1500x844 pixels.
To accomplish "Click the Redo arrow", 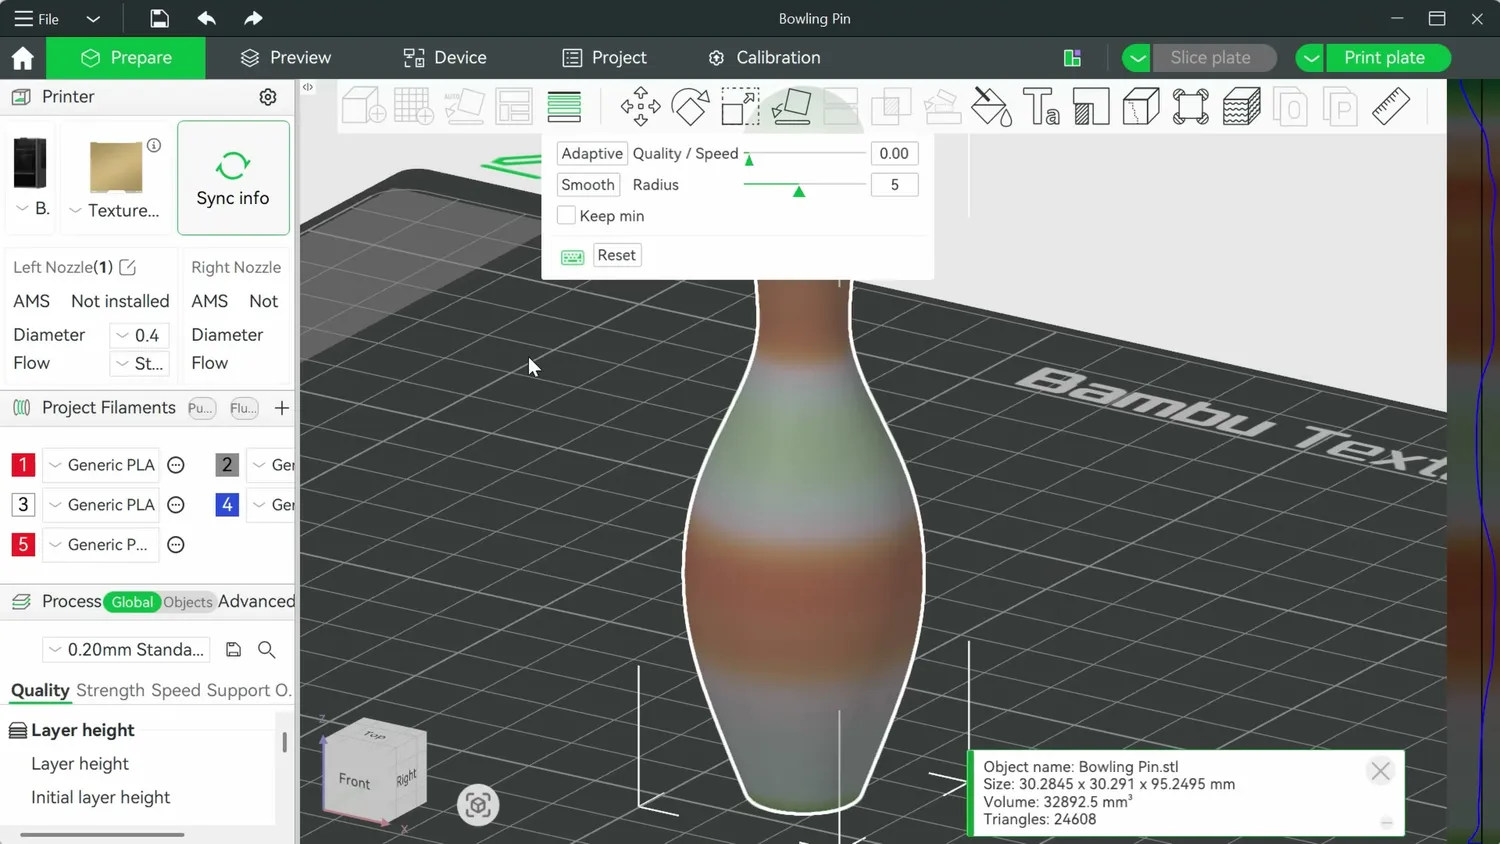I will (x=253, y=18).
